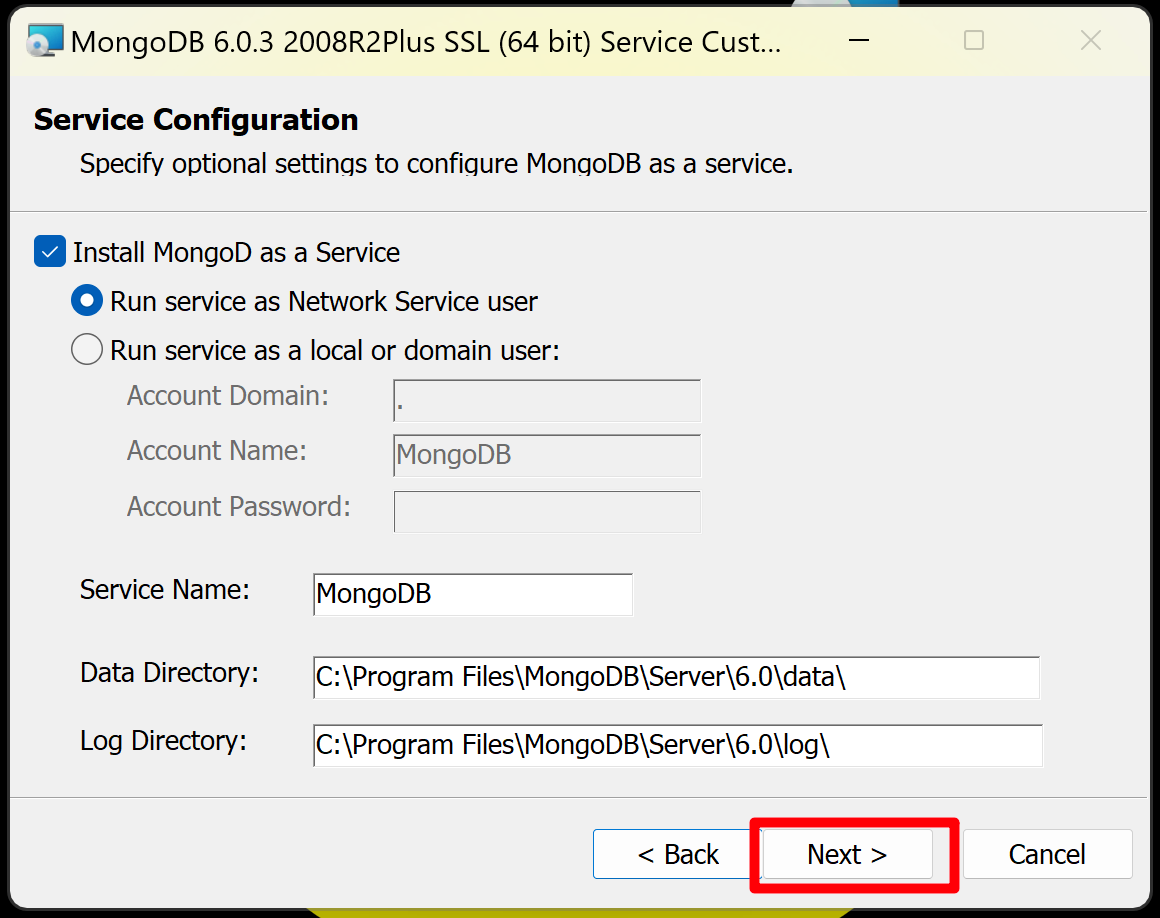Cancel the MongoDB setup
The width and height of the screenshot is (1160, 918).
[1047, 854]
